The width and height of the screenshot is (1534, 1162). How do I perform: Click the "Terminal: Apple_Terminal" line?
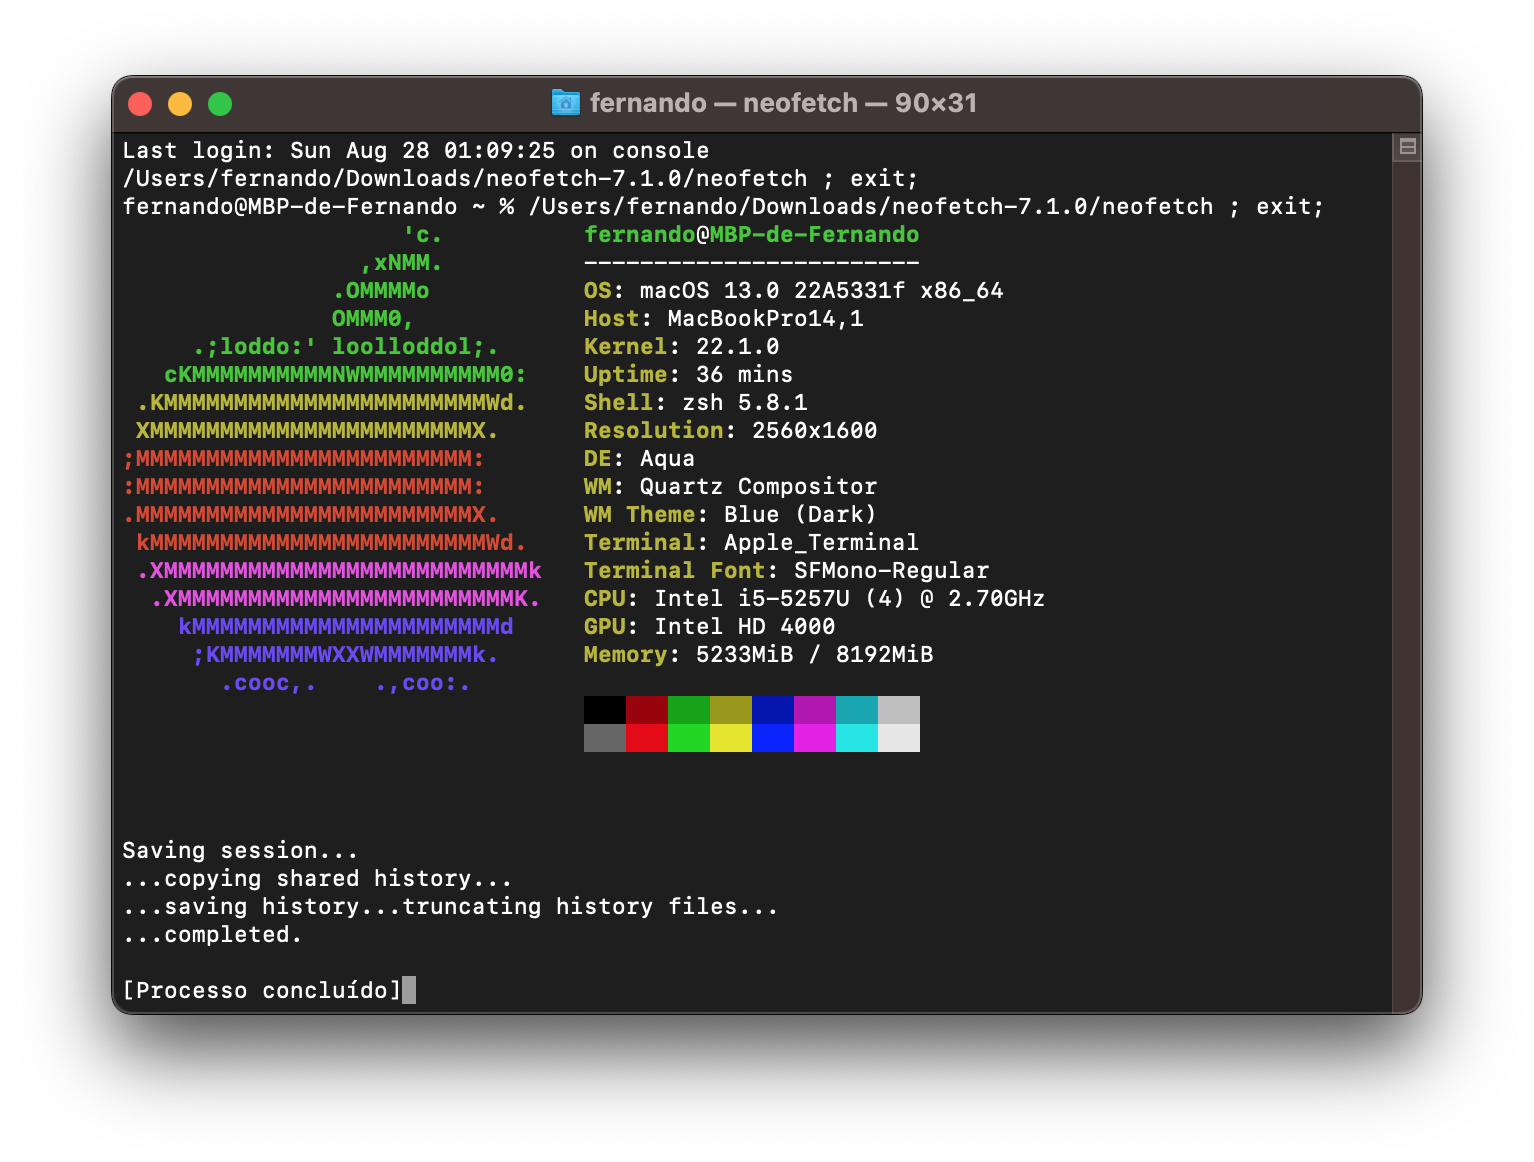coord(752,543)
